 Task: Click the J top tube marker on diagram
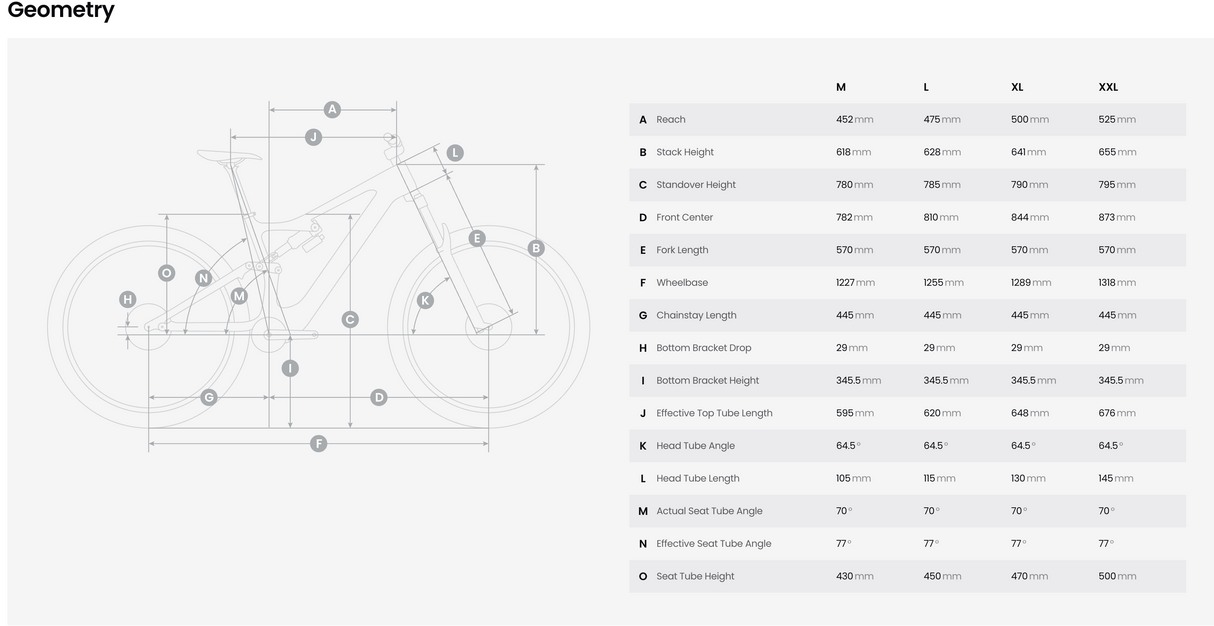point(313,137)
